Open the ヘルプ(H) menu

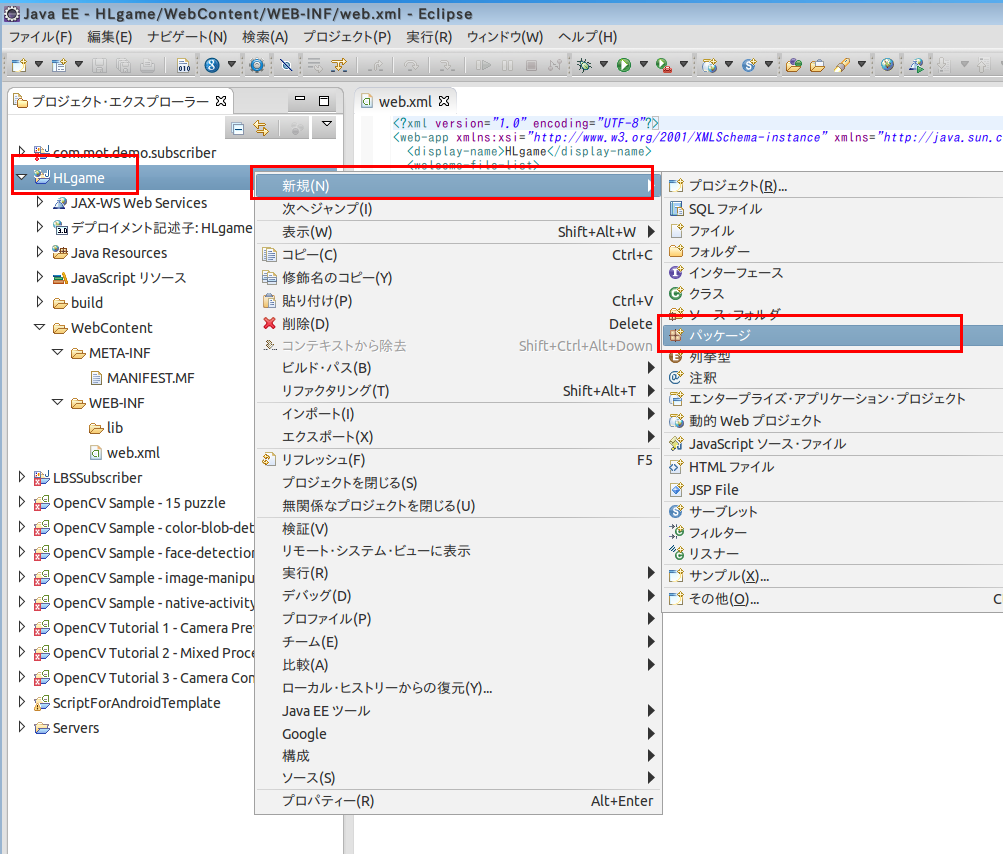[588, 37]
